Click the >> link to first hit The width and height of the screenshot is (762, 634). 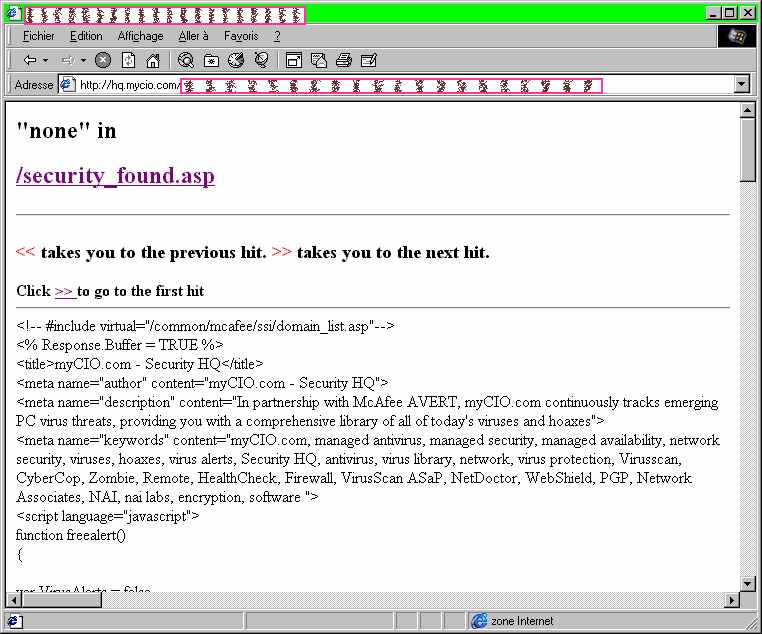[x=65, y=291]
